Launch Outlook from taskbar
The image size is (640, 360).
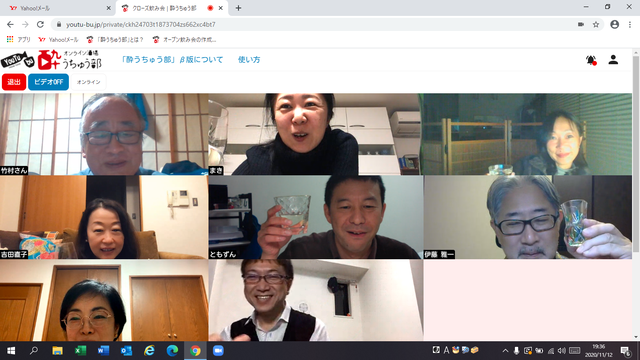126,351
